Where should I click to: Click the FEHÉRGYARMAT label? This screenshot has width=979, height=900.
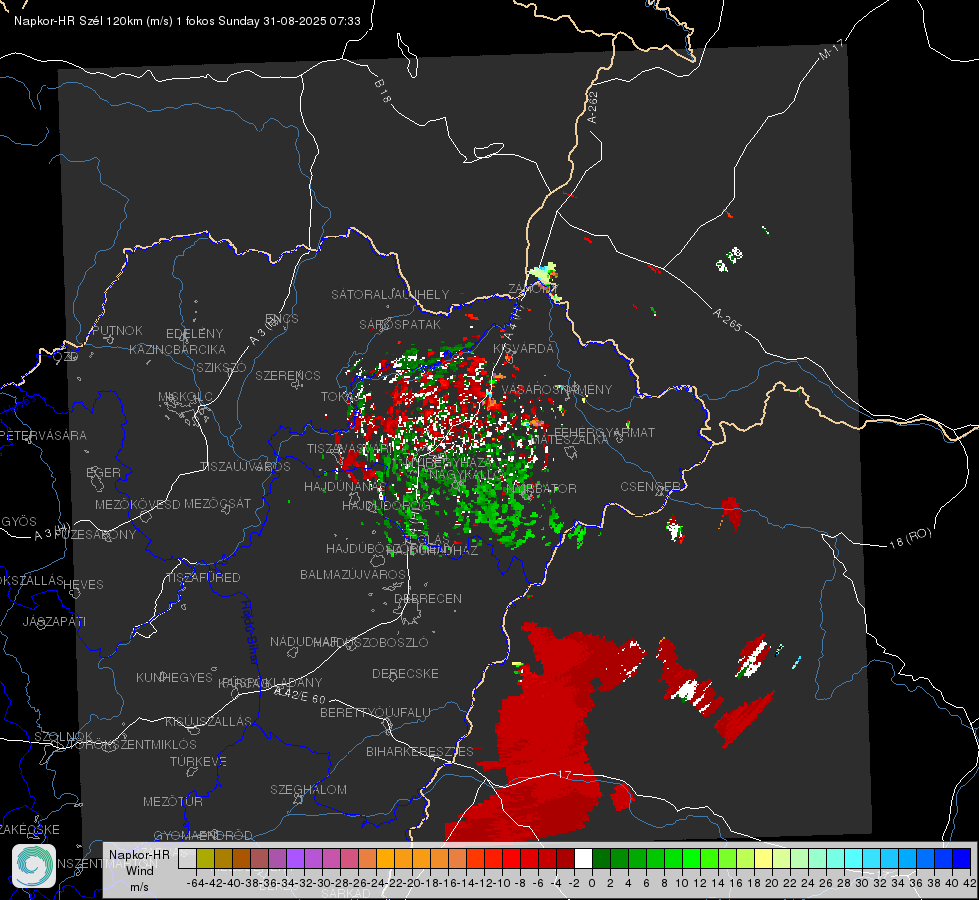(x=604, y=432)
